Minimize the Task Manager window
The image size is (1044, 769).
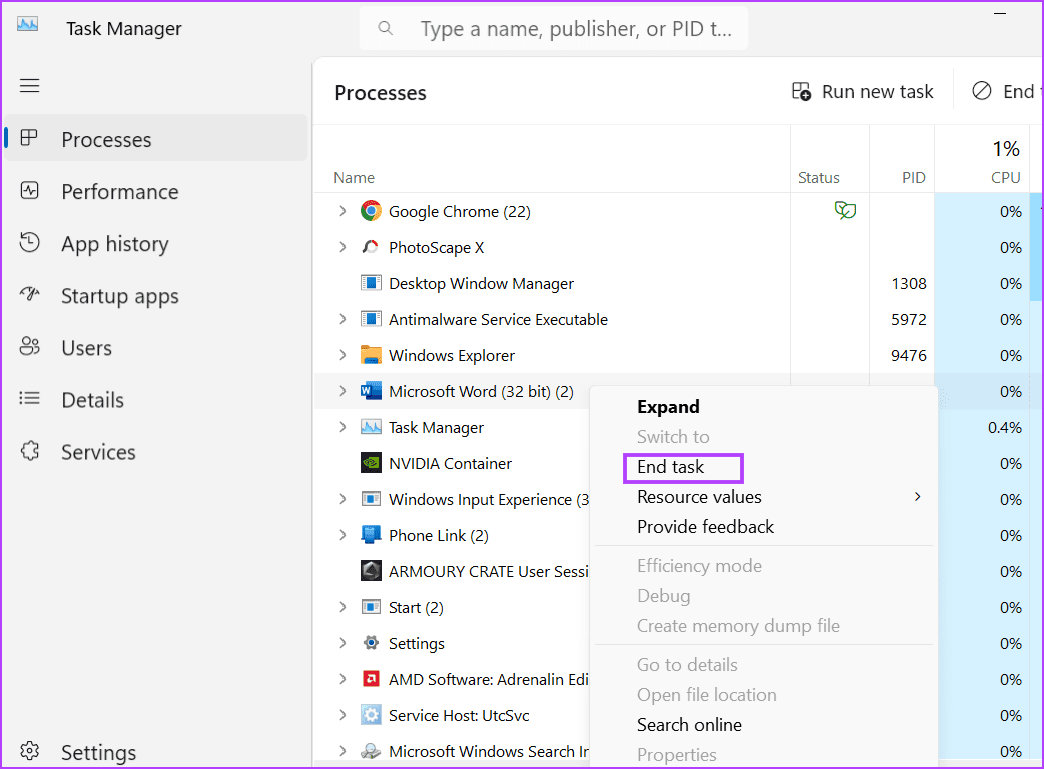point(999,13)
